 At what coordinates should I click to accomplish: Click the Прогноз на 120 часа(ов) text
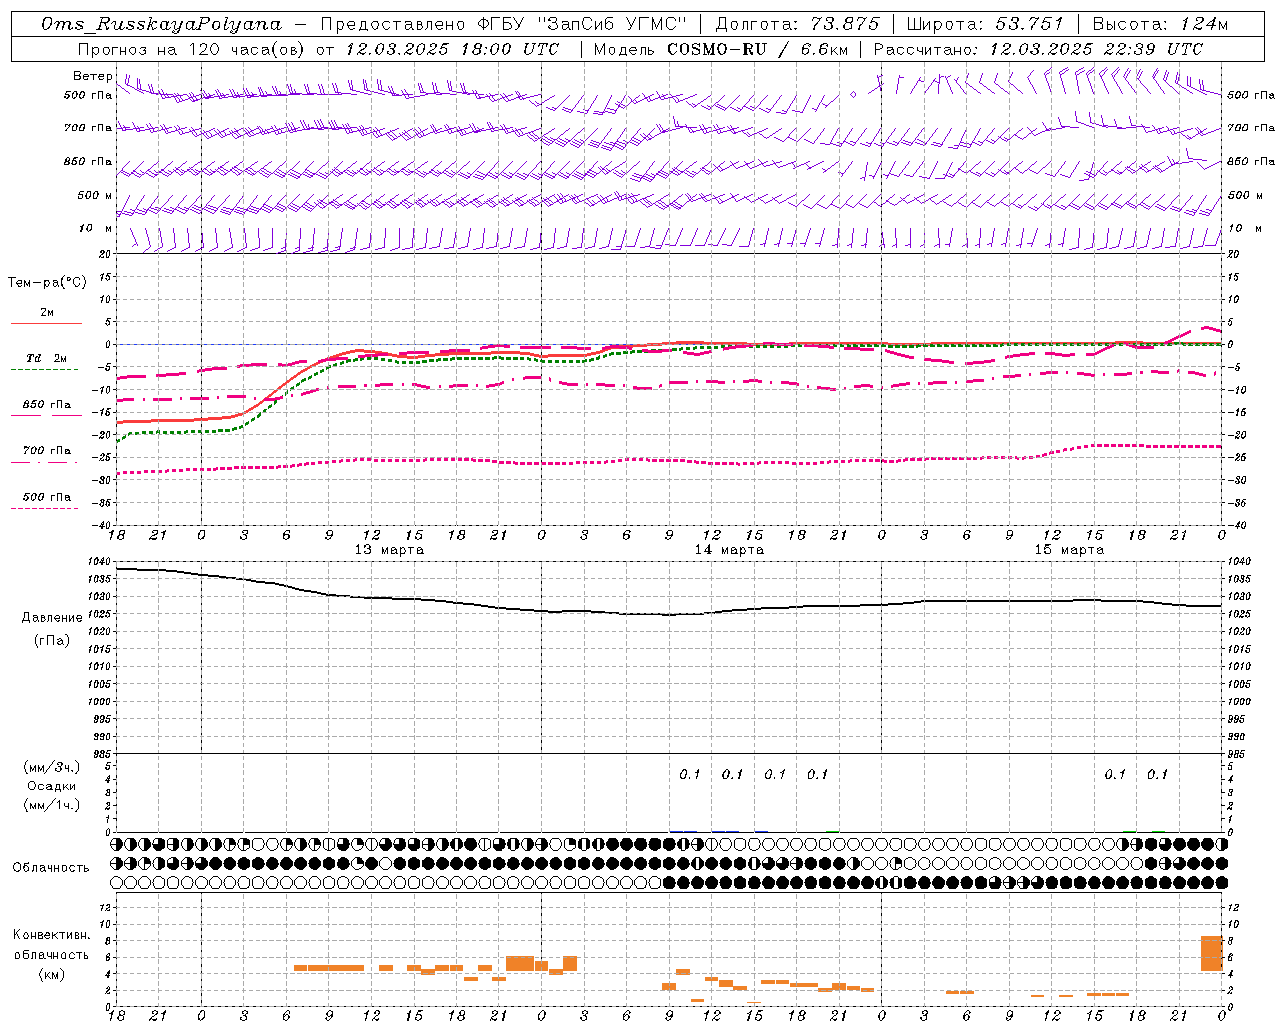click(x=191, y=49)
